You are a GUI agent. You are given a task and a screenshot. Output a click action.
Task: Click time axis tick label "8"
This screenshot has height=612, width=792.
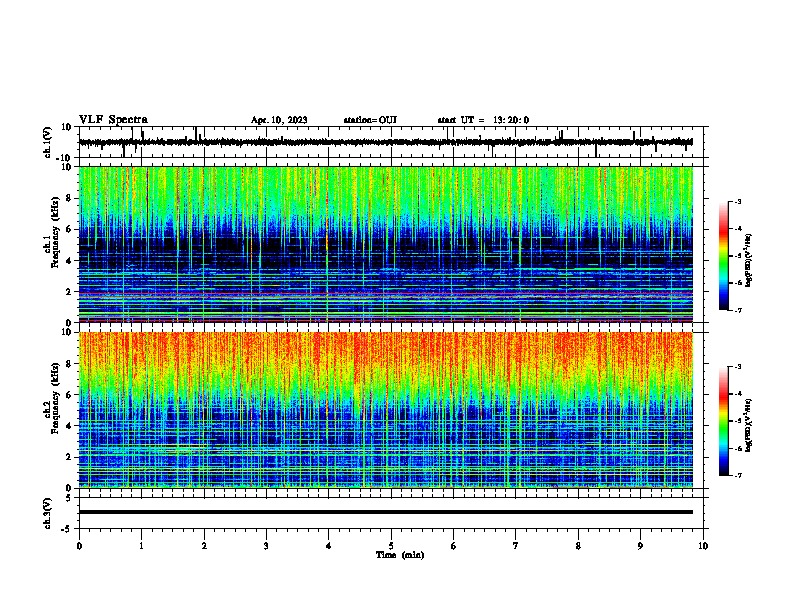[578, 546]
